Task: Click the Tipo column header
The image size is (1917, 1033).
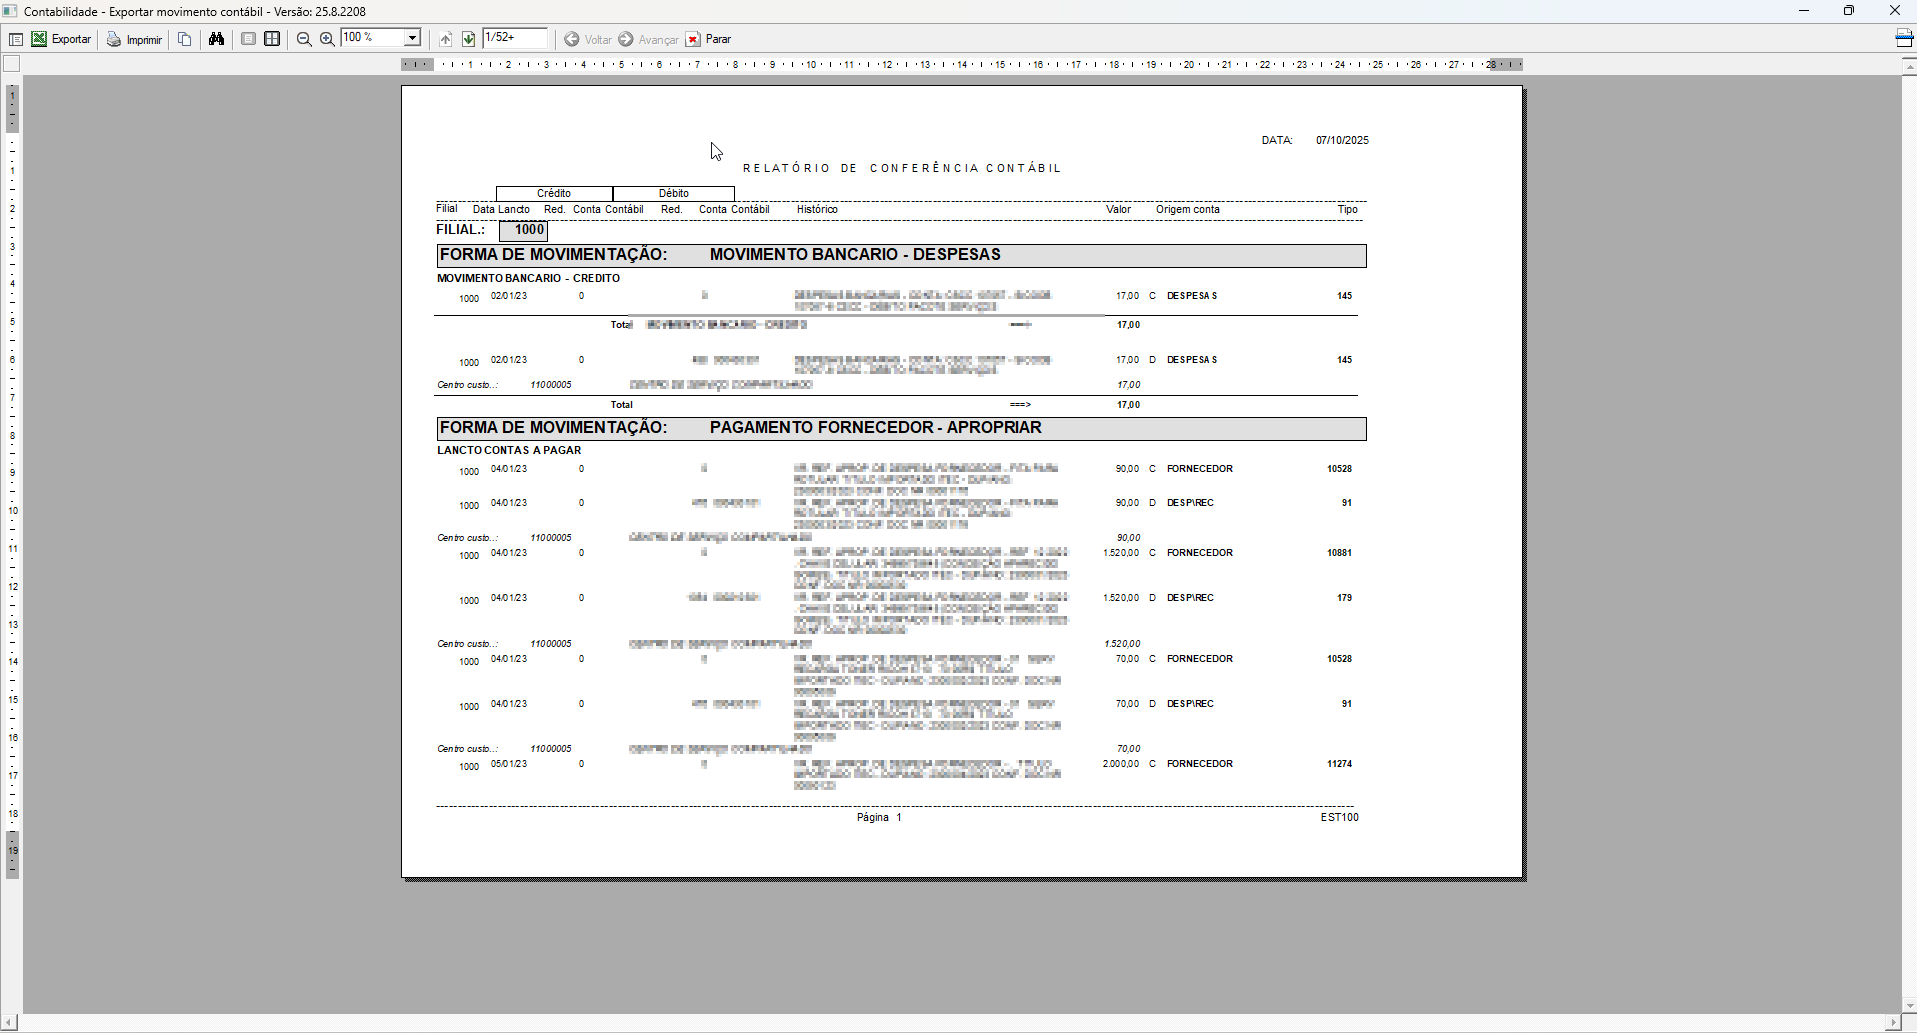Action: click(1348, 209)
